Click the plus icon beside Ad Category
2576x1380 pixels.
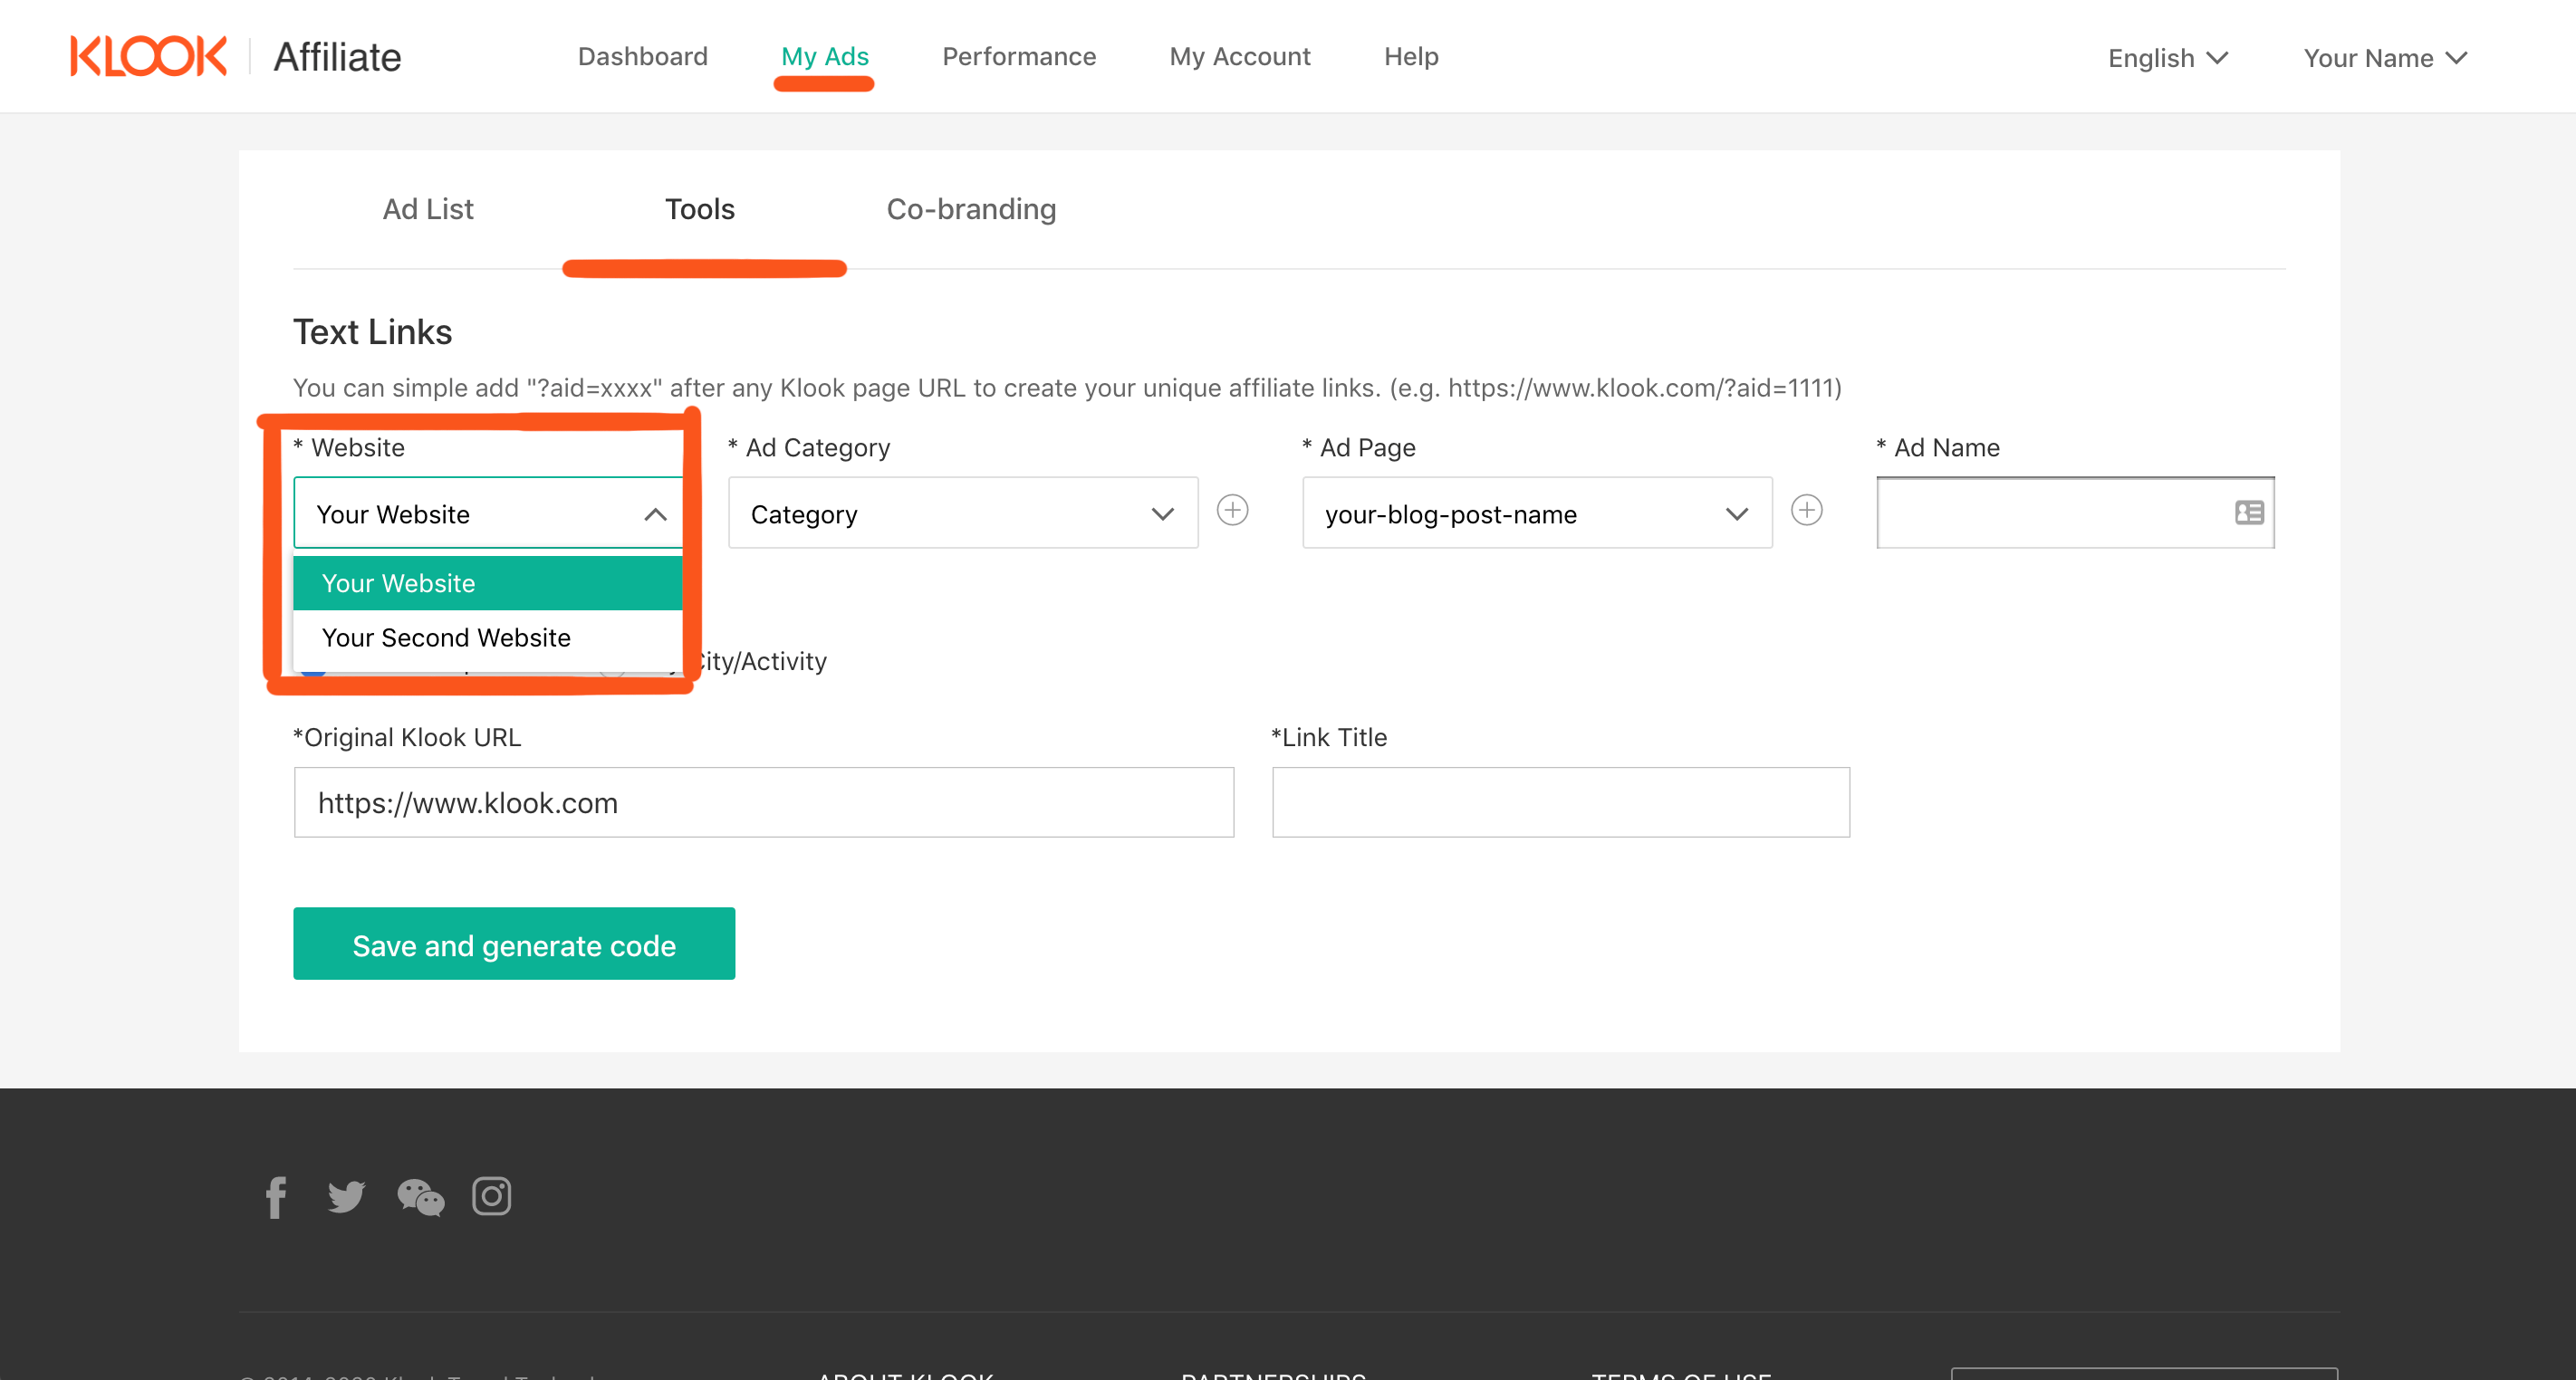click(x=1232, y=511)
